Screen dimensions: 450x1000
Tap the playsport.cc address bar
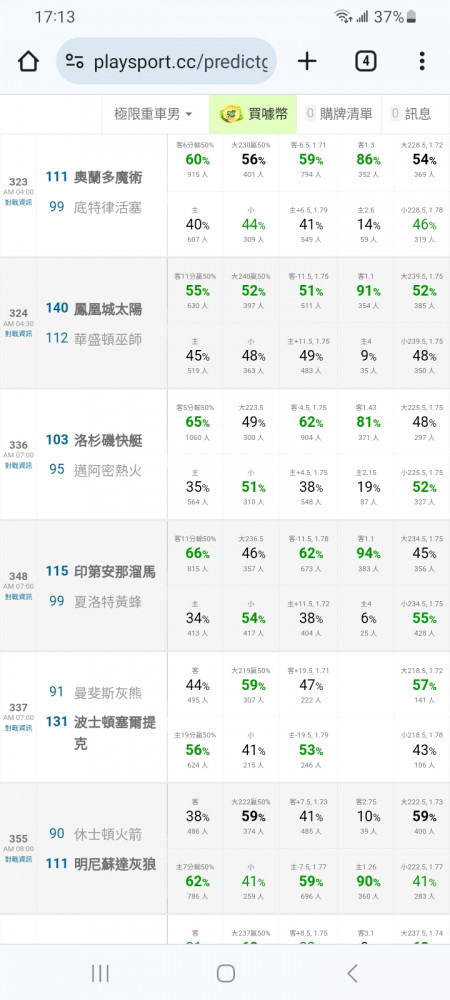pyautogui.click(x=167, y=61)
